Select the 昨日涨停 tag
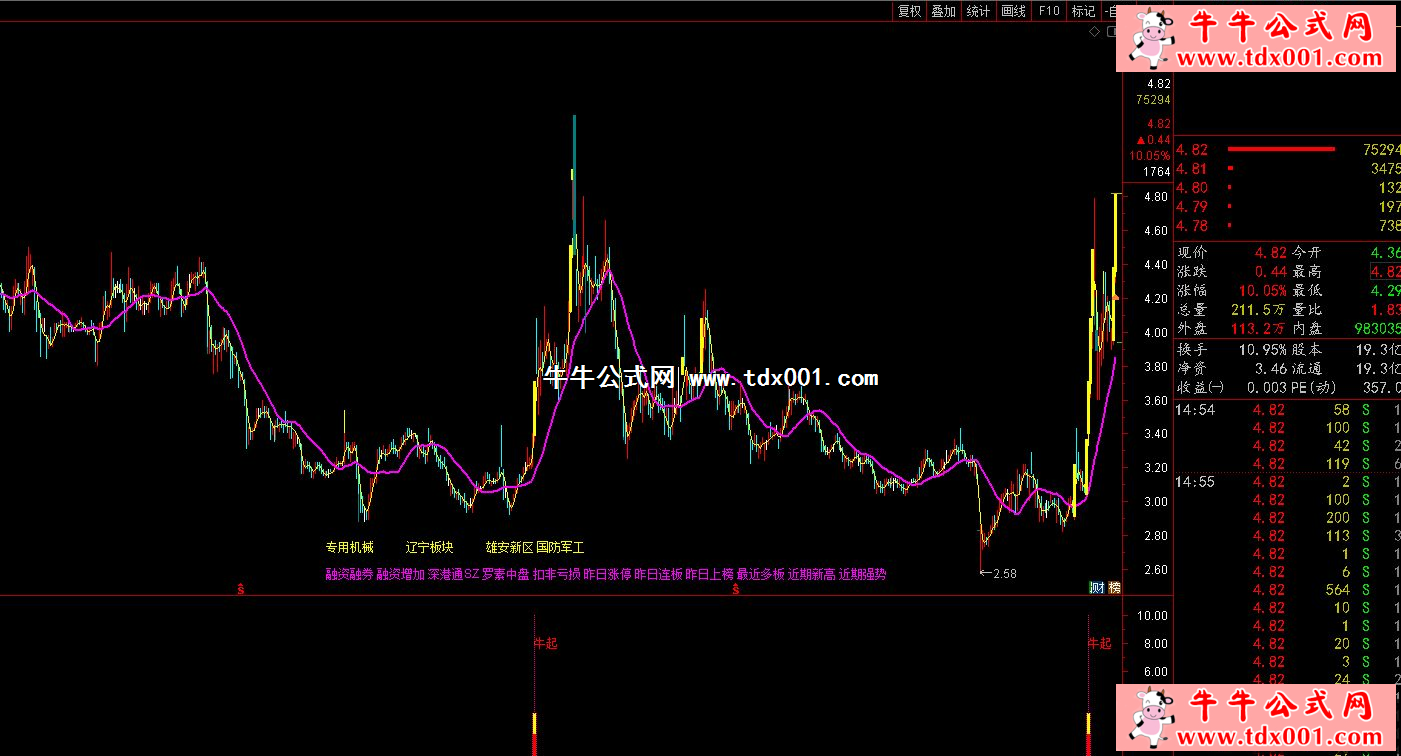 (x=607, y=574)
